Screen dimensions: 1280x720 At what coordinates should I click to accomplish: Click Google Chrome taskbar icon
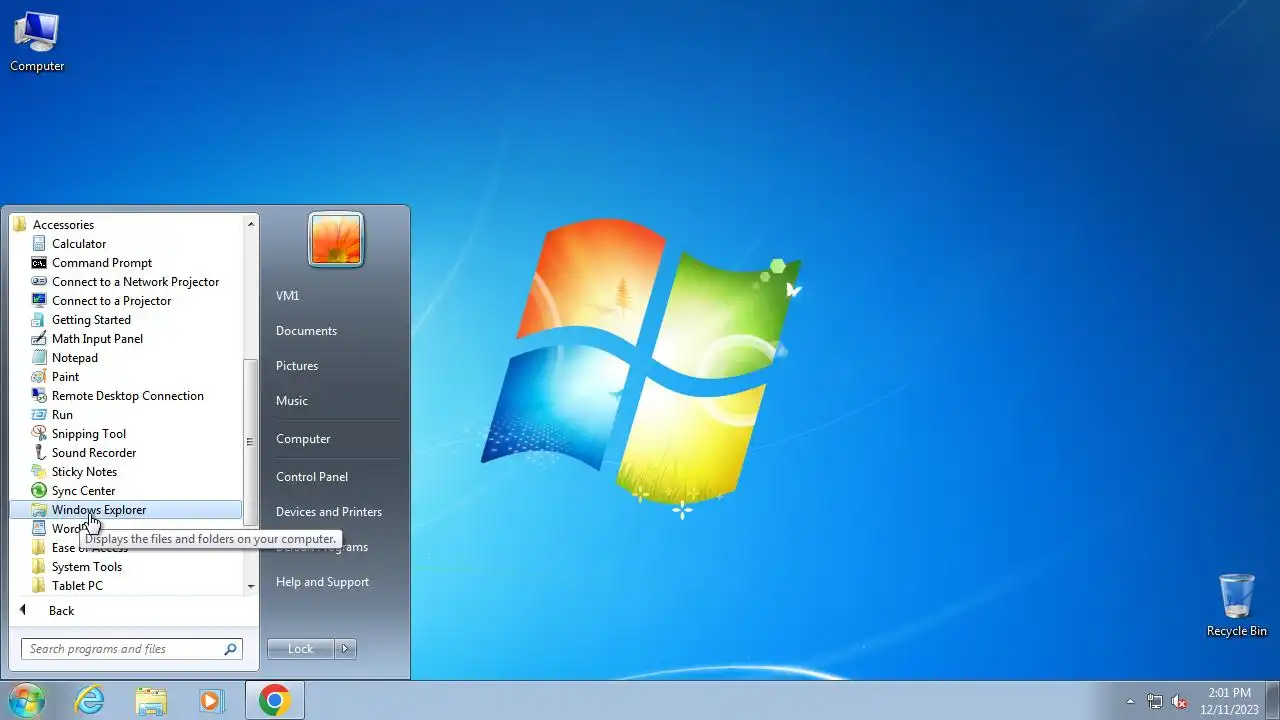click(275, 700)
